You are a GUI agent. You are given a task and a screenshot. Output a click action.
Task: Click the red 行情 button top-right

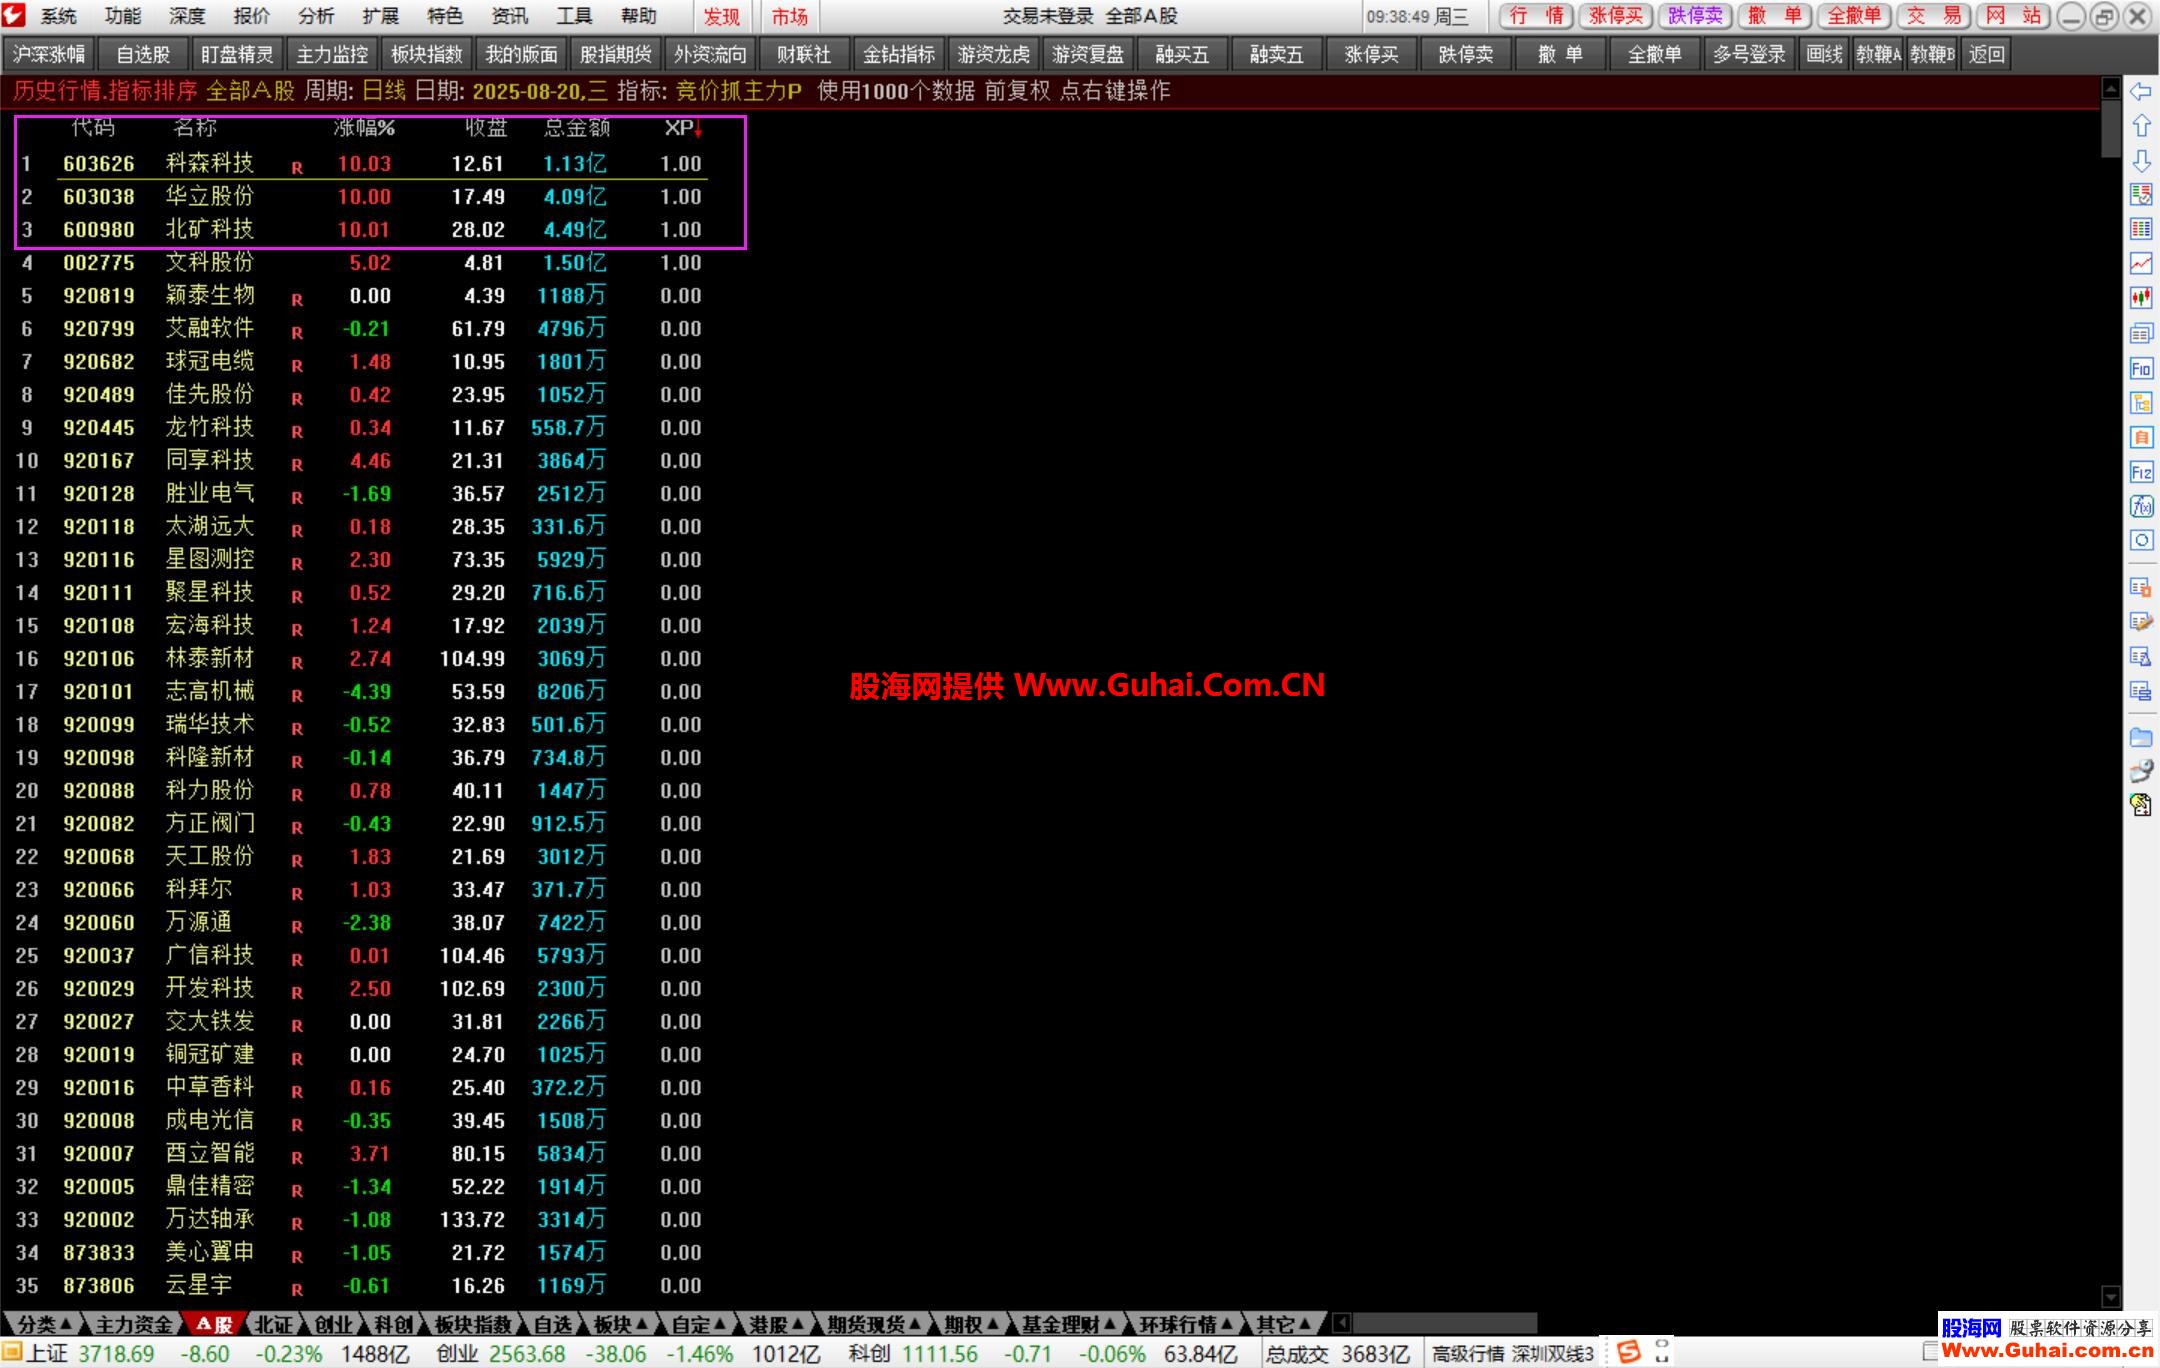pyautogui.click(x=1536, y=16)
